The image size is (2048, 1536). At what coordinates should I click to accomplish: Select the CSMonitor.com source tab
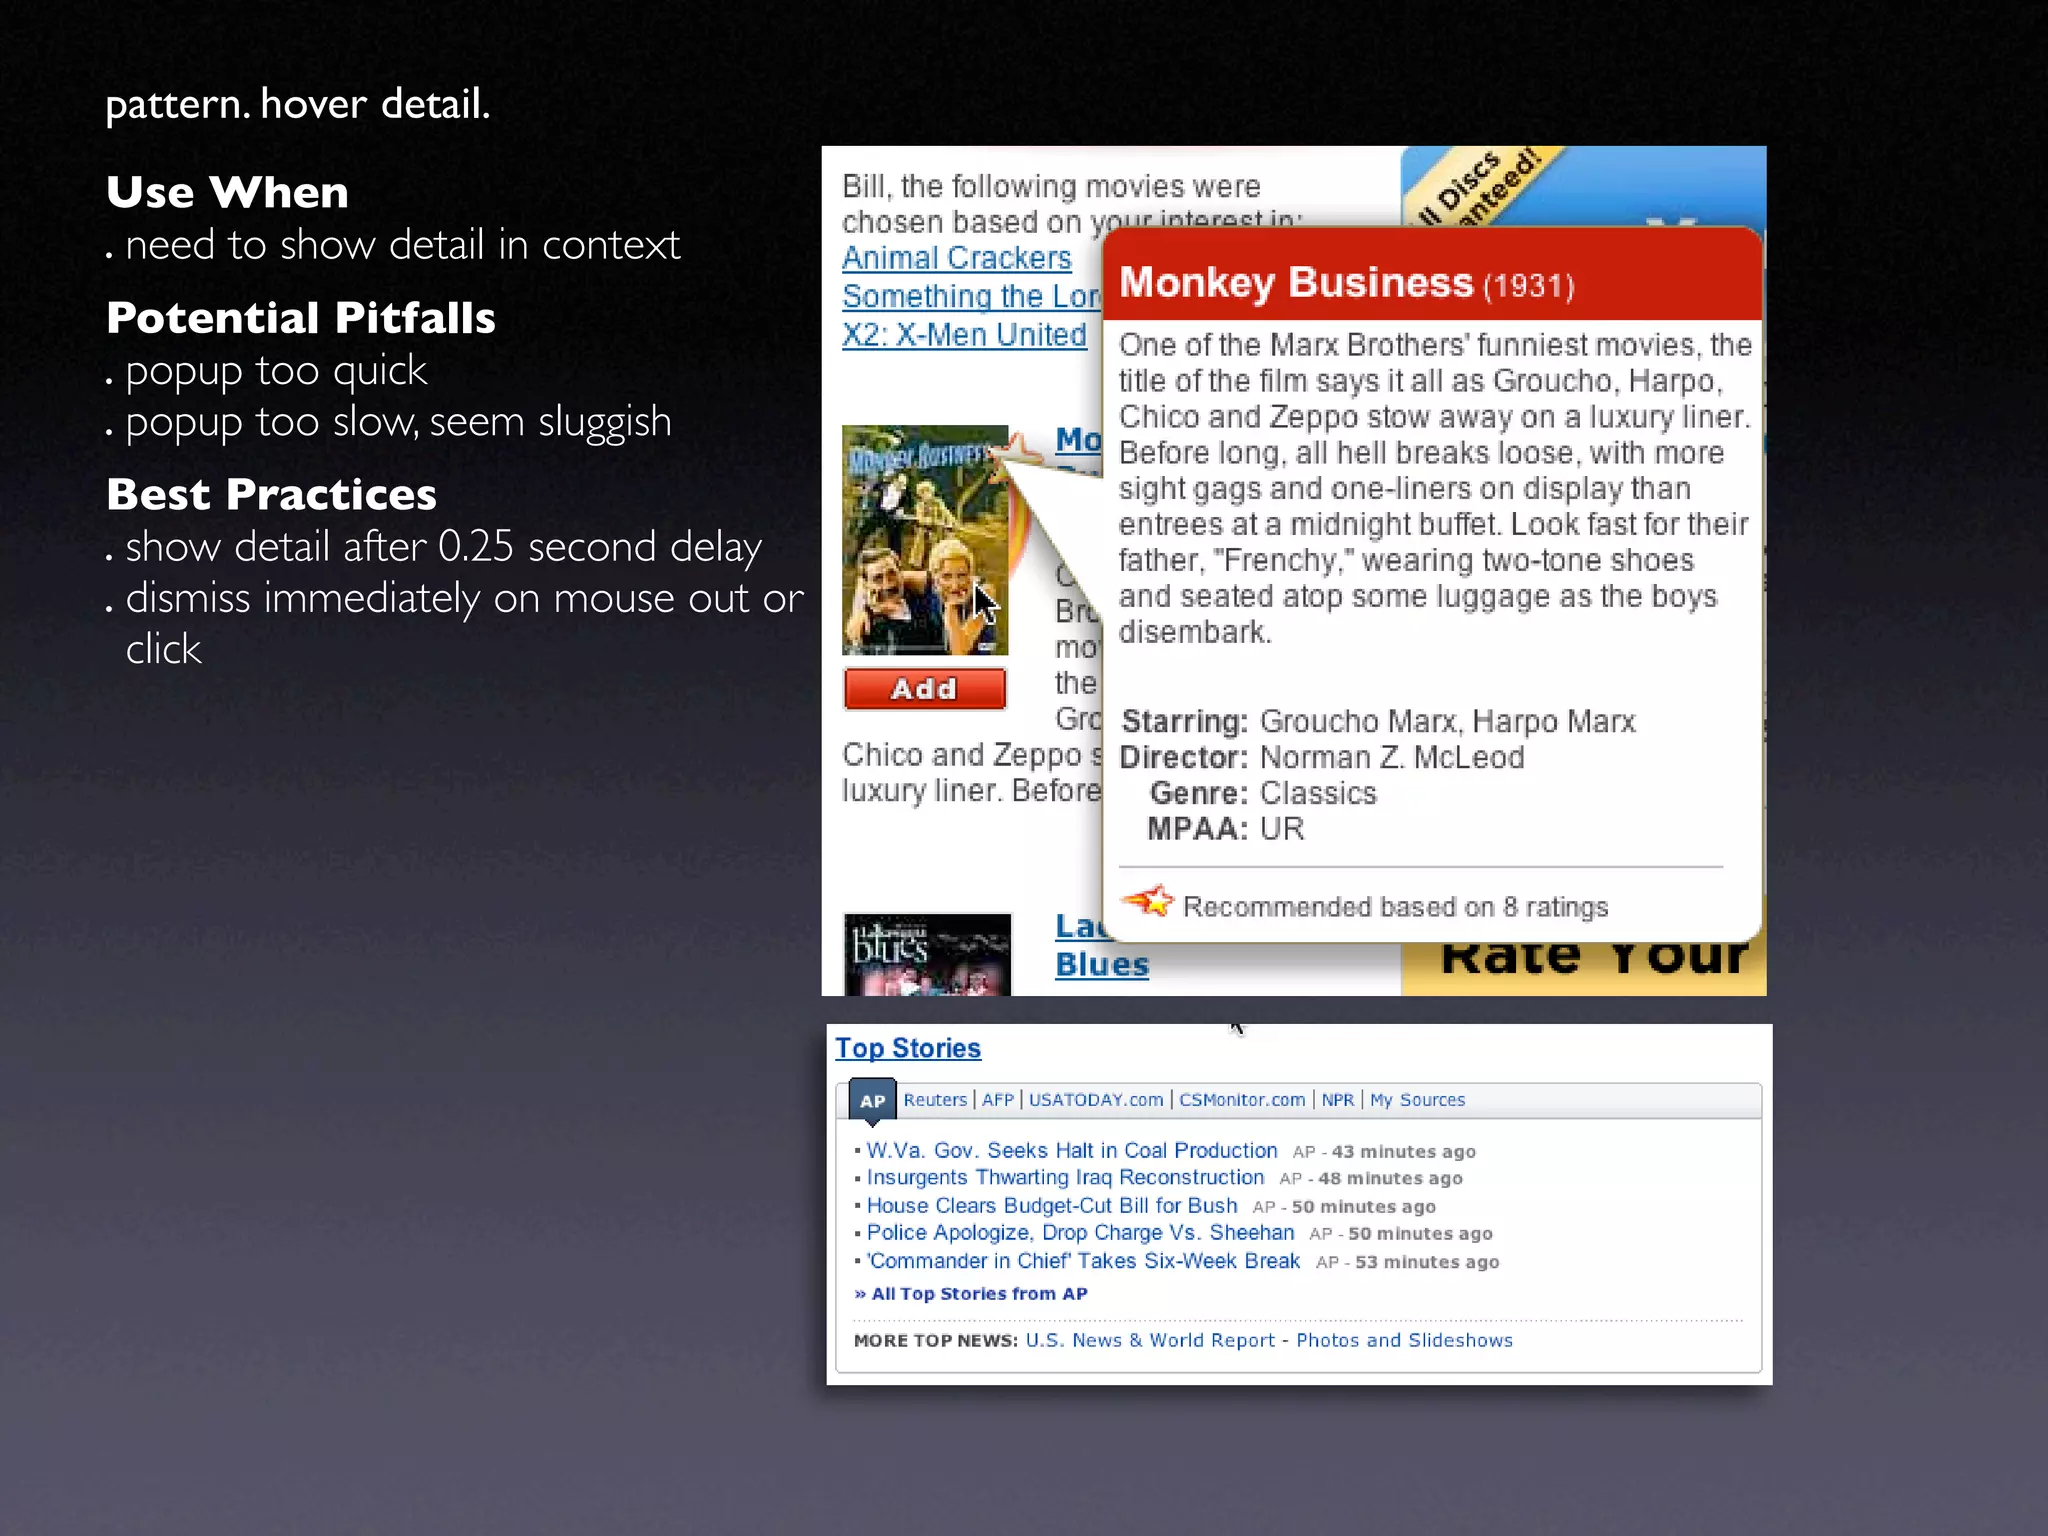1242,1100
